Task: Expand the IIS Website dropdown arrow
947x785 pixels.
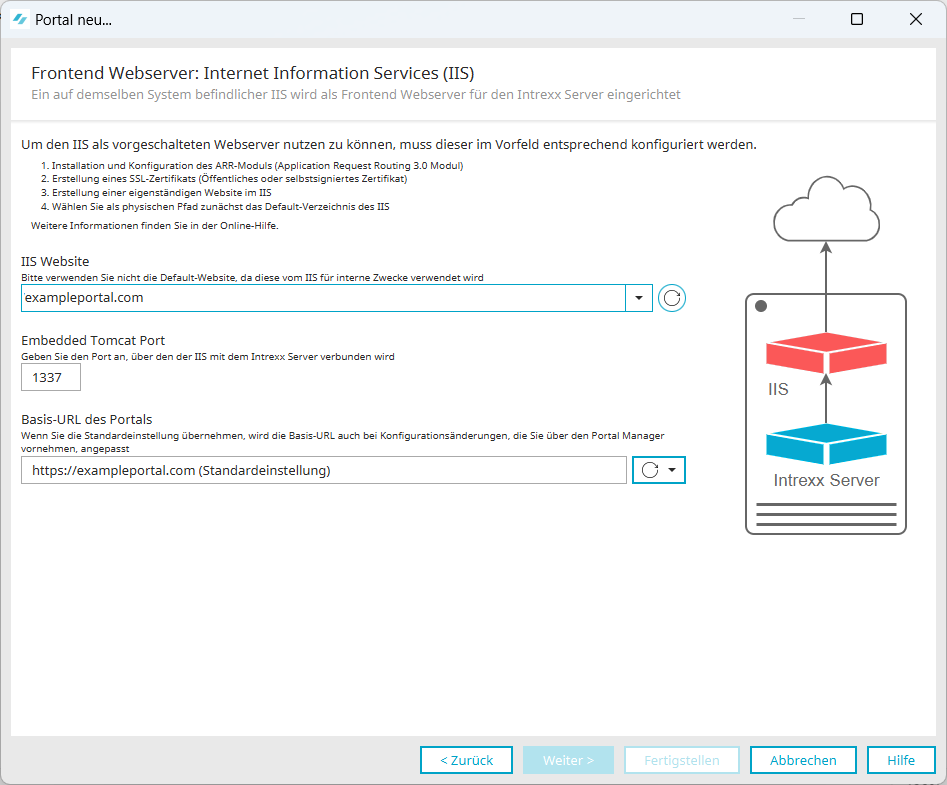Action: (639, 298)
